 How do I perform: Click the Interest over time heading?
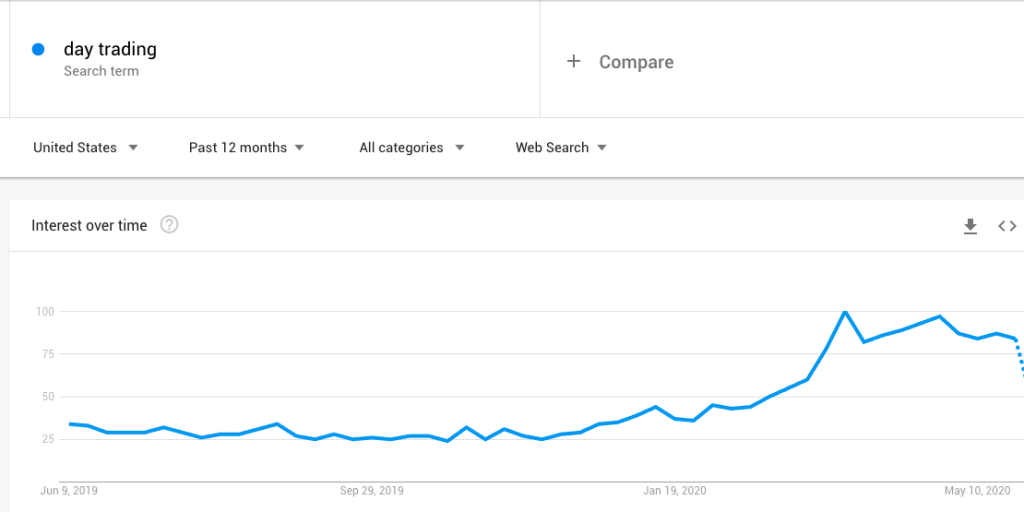click(89, 225)
